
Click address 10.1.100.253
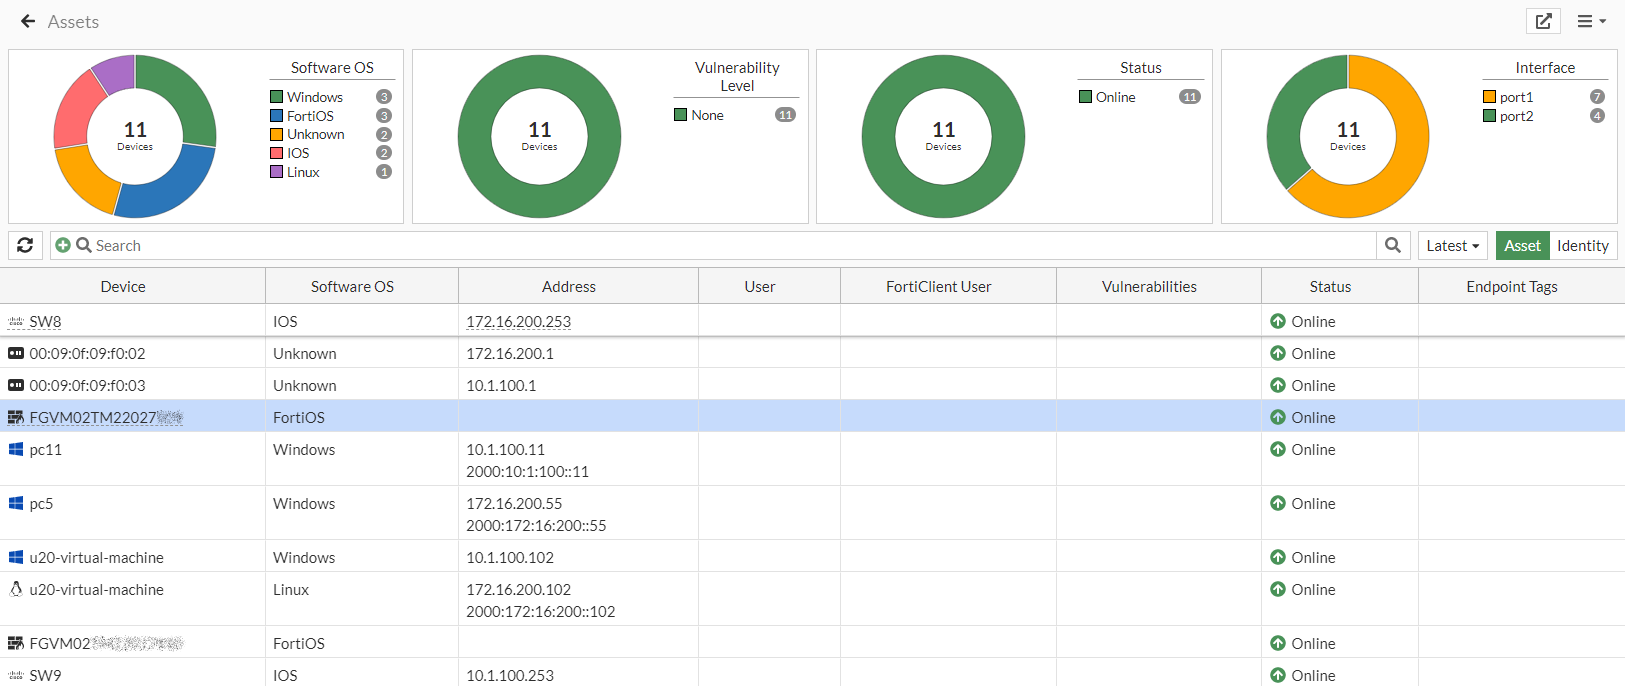[x=510, y=675]
